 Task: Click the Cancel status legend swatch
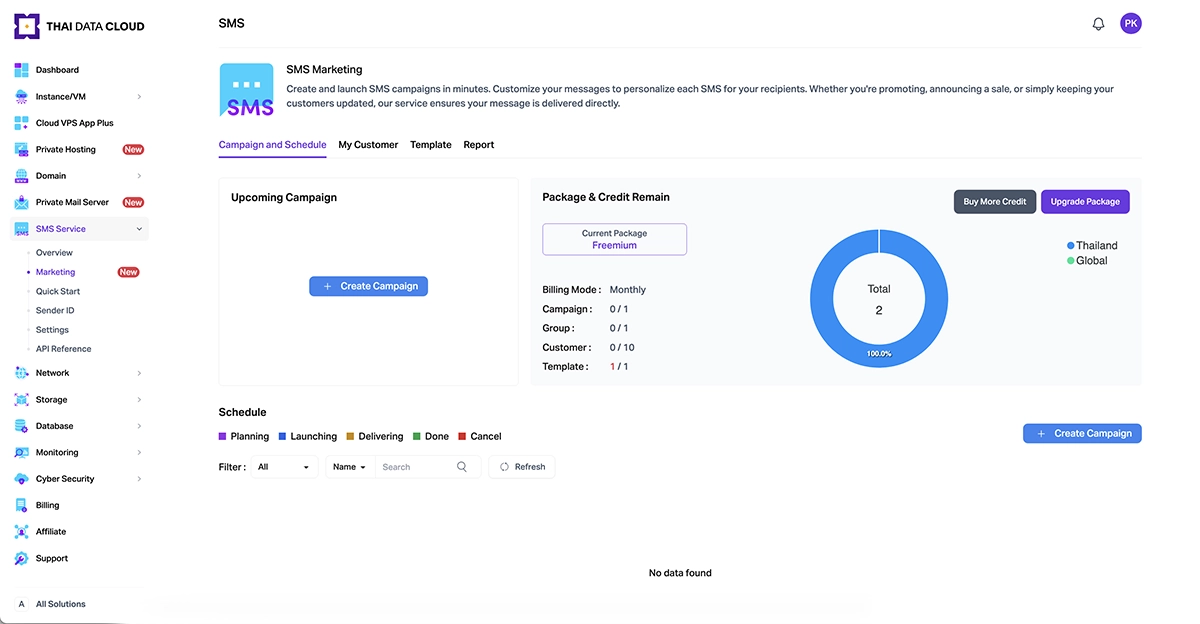coord(462,436)
